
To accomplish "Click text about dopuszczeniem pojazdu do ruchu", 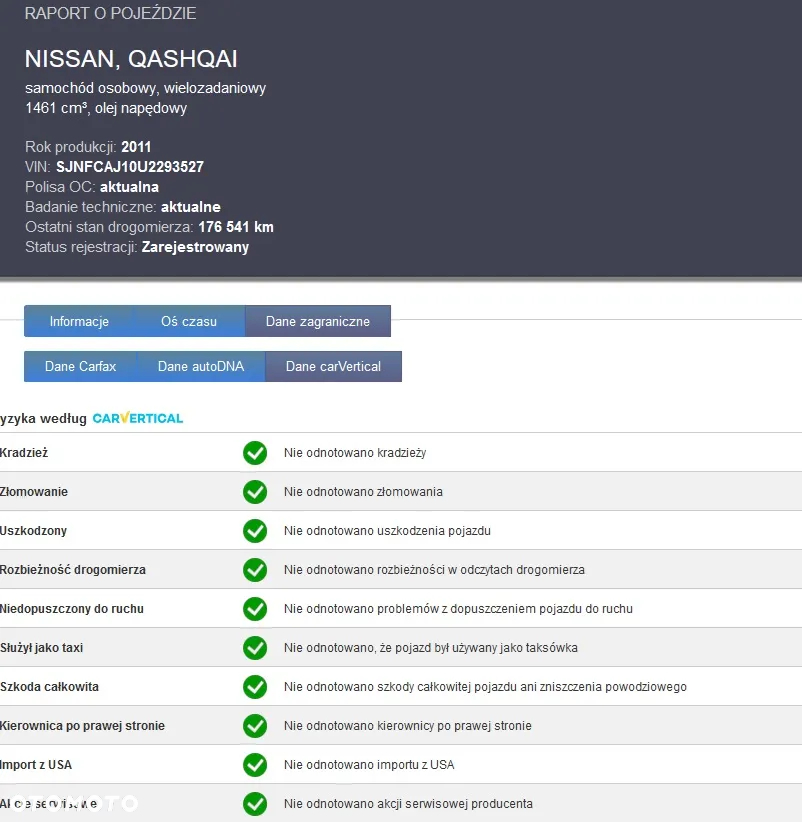I will [x=458, y=609].
